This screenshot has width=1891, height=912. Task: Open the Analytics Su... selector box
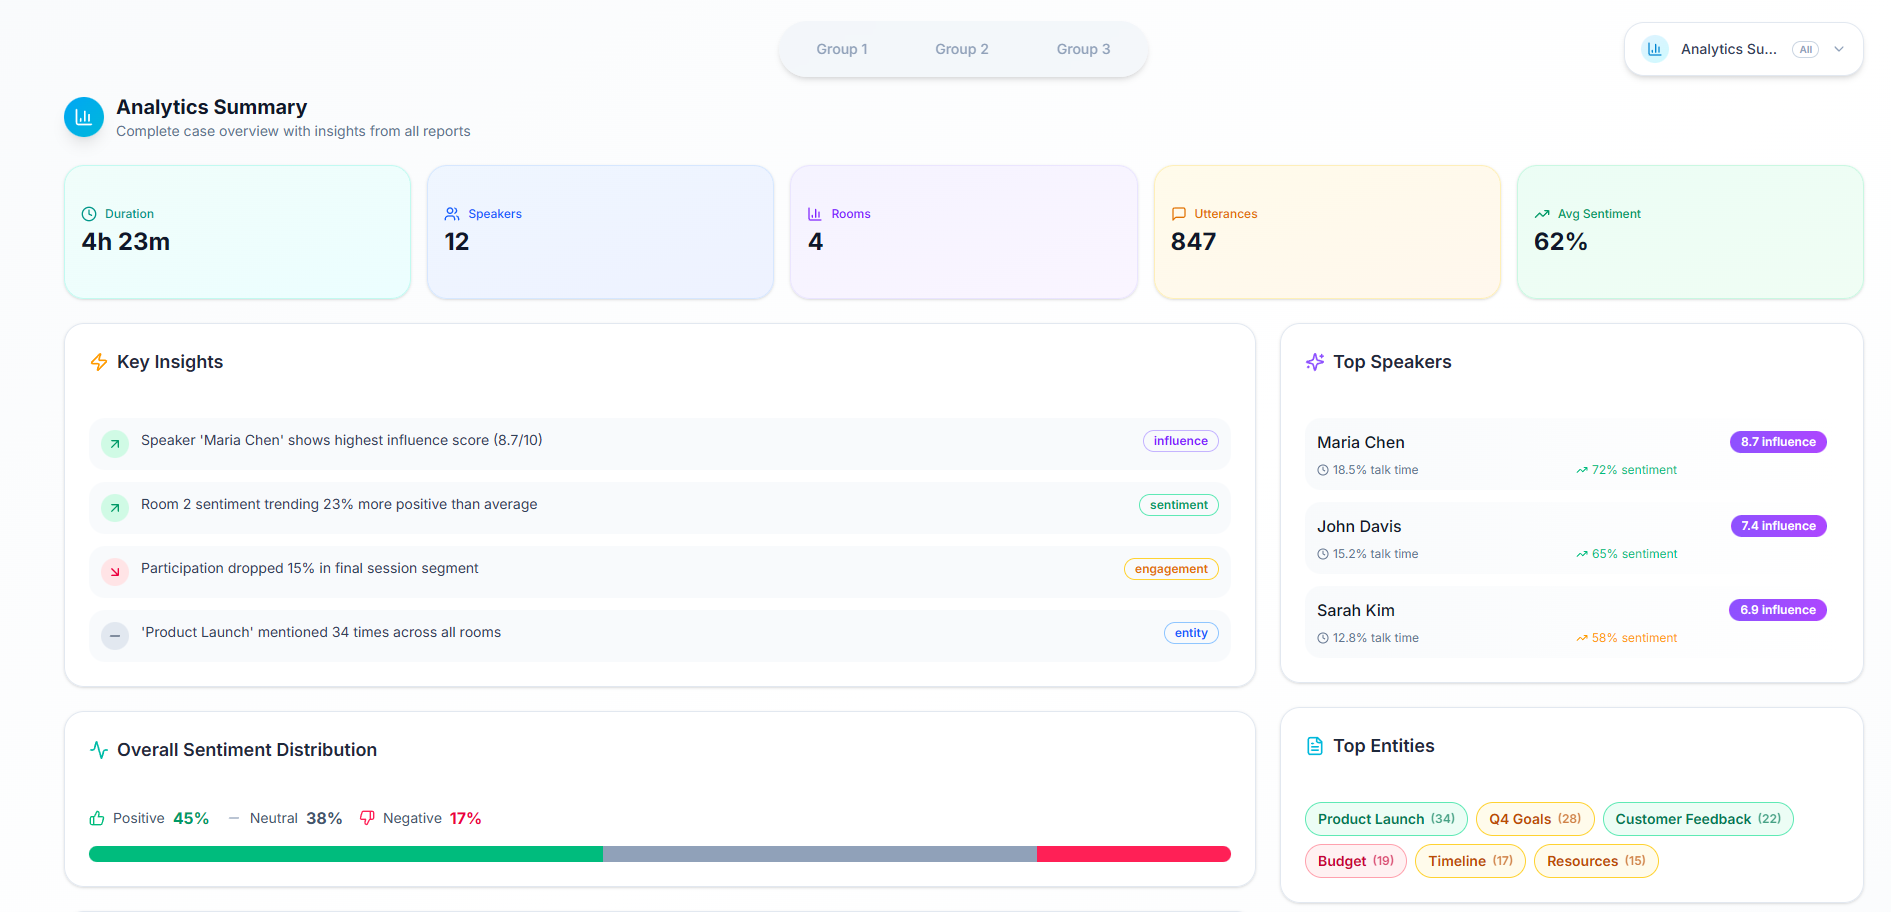tap(1743, 49)
